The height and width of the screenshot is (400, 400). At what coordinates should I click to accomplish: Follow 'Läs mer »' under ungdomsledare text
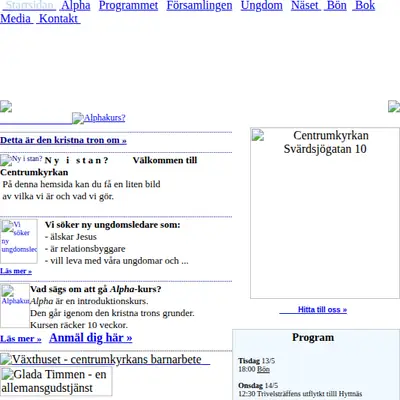coord(16,271)
